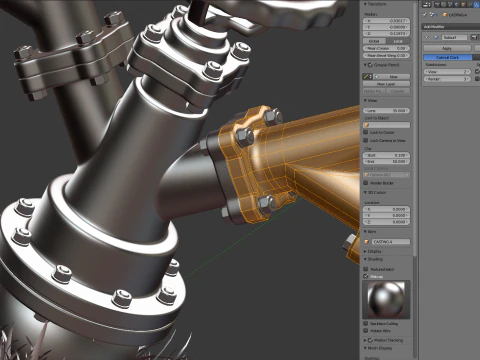This screenshot has height=360, width=480.
Task: Open the Constraints properties tab icon
Action: click(469, 4)
